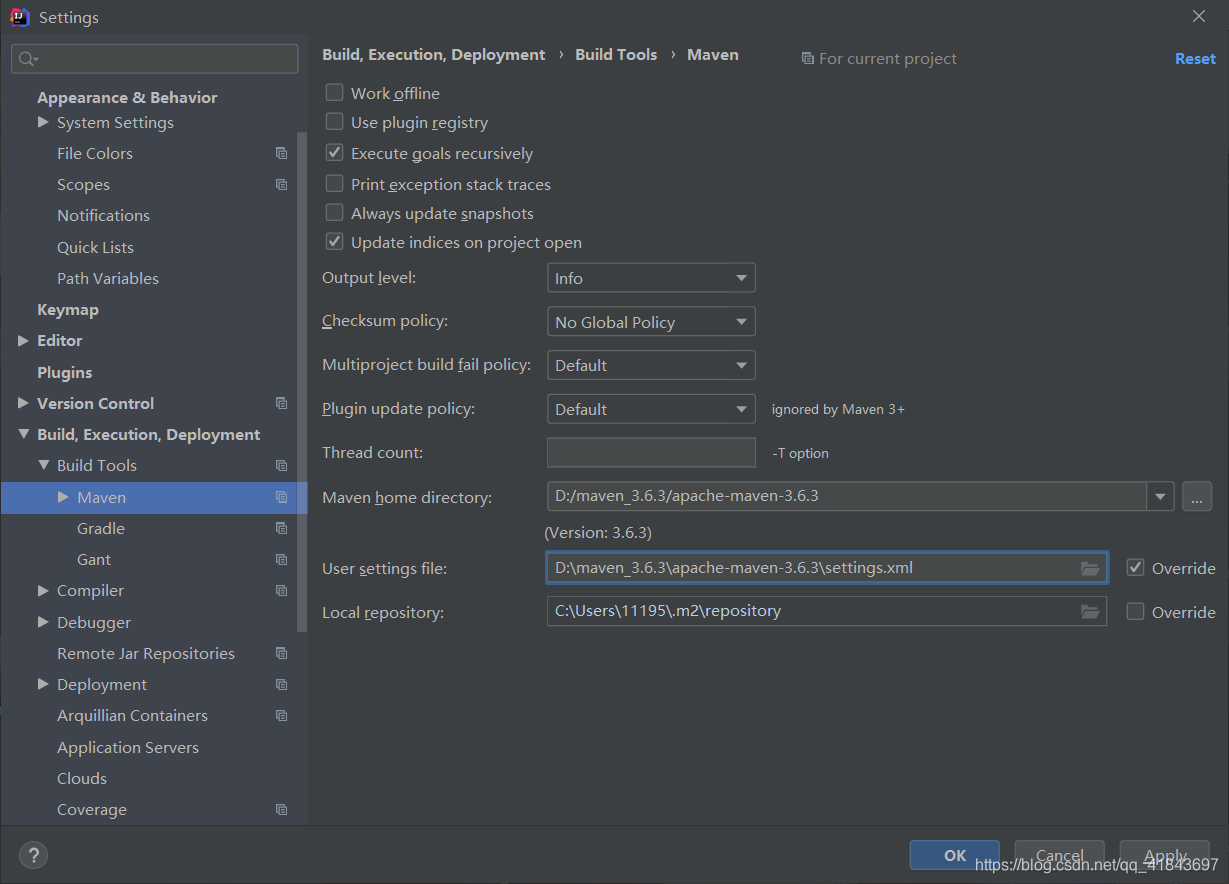Uncheck Execute goals recursively
Screen dimensions: 1229x884
335,153
